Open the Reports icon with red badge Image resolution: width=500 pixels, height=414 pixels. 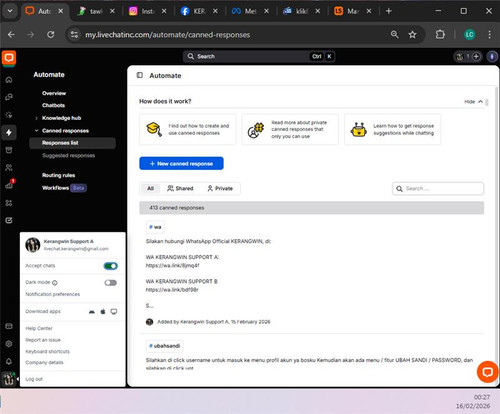coord(9,185)
